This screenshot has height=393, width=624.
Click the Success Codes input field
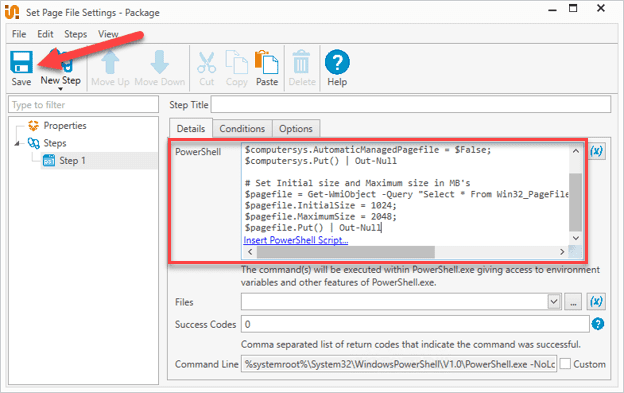click(415, 324)
